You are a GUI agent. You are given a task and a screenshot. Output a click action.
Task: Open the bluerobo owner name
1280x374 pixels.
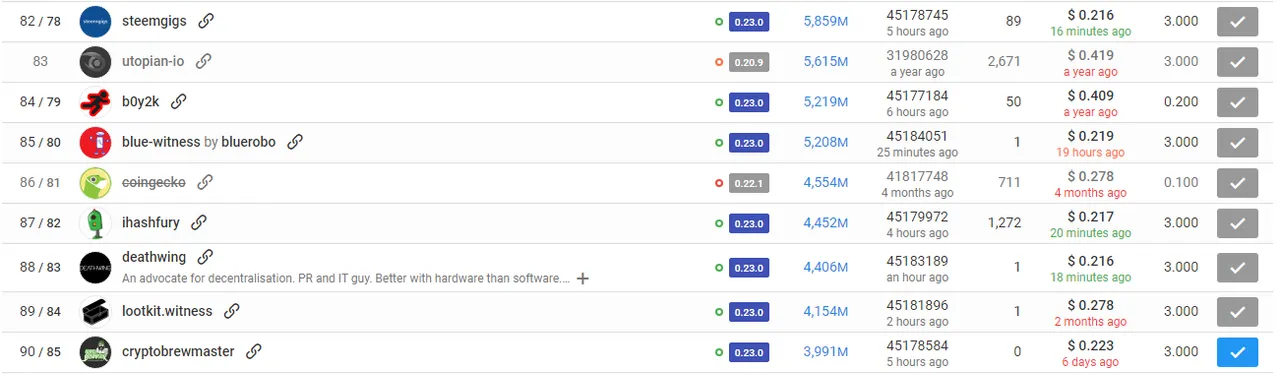coord(249,142)
